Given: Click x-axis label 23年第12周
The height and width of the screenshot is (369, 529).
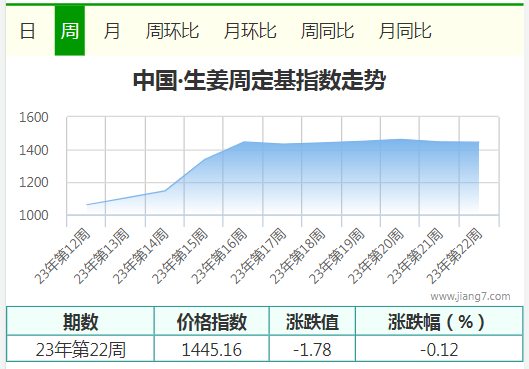Looking at the screenshot, I should click(x=62, y=256).
